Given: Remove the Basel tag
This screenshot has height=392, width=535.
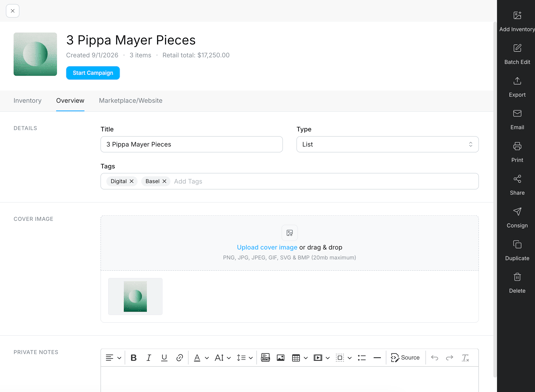Looking at the screenshot, I should pyautogui.click(x=164, y=181).
